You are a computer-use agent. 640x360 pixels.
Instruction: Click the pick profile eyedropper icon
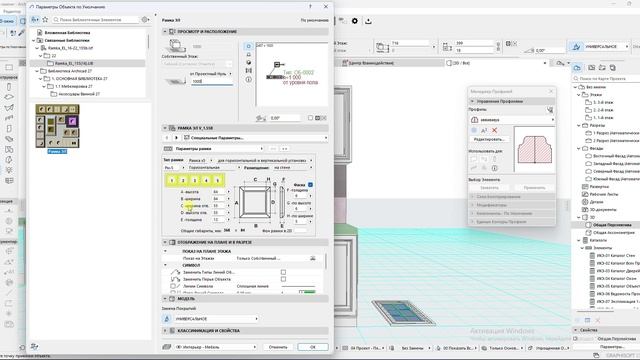[550, 110]
